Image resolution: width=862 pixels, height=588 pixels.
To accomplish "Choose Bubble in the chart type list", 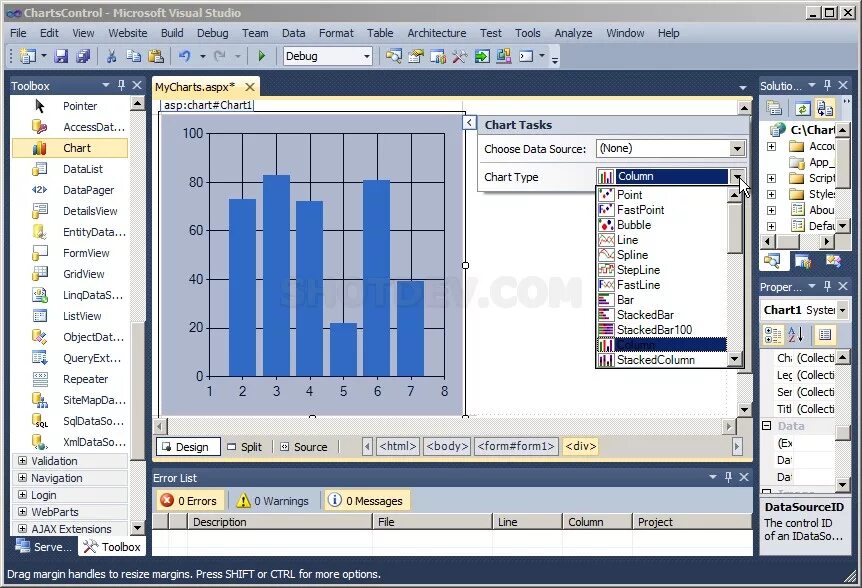I will click(662, 225).
